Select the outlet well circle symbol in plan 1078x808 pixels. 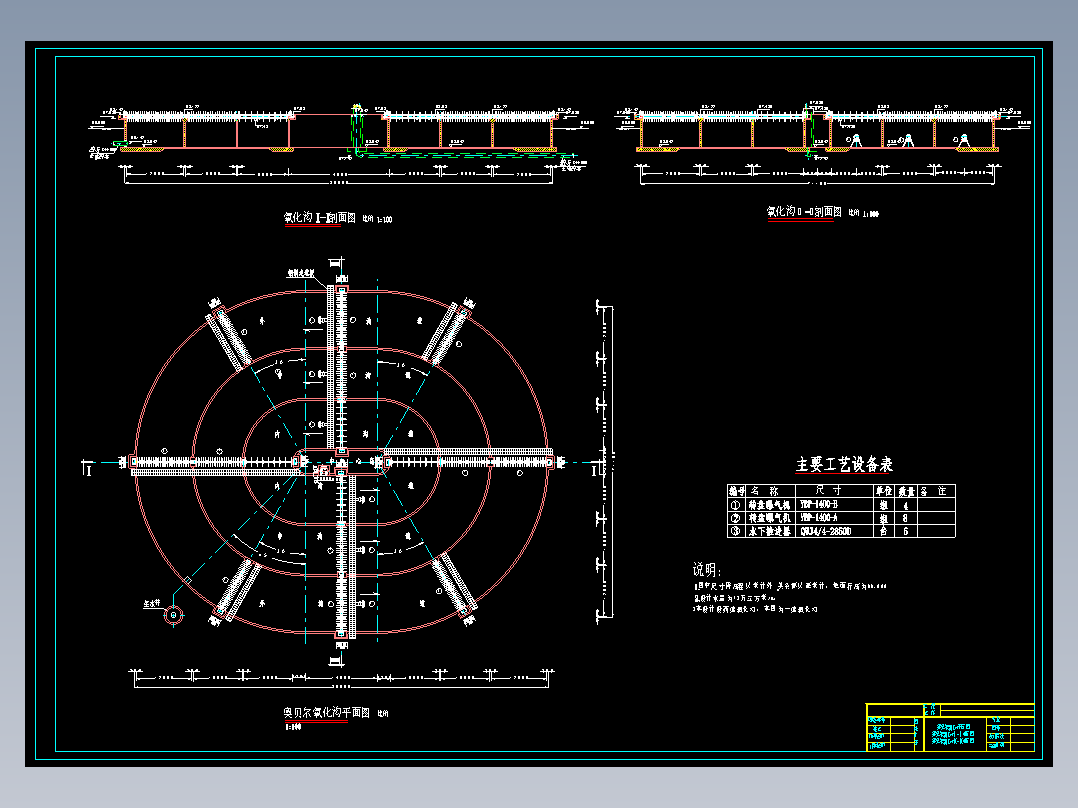coord(173,615)
